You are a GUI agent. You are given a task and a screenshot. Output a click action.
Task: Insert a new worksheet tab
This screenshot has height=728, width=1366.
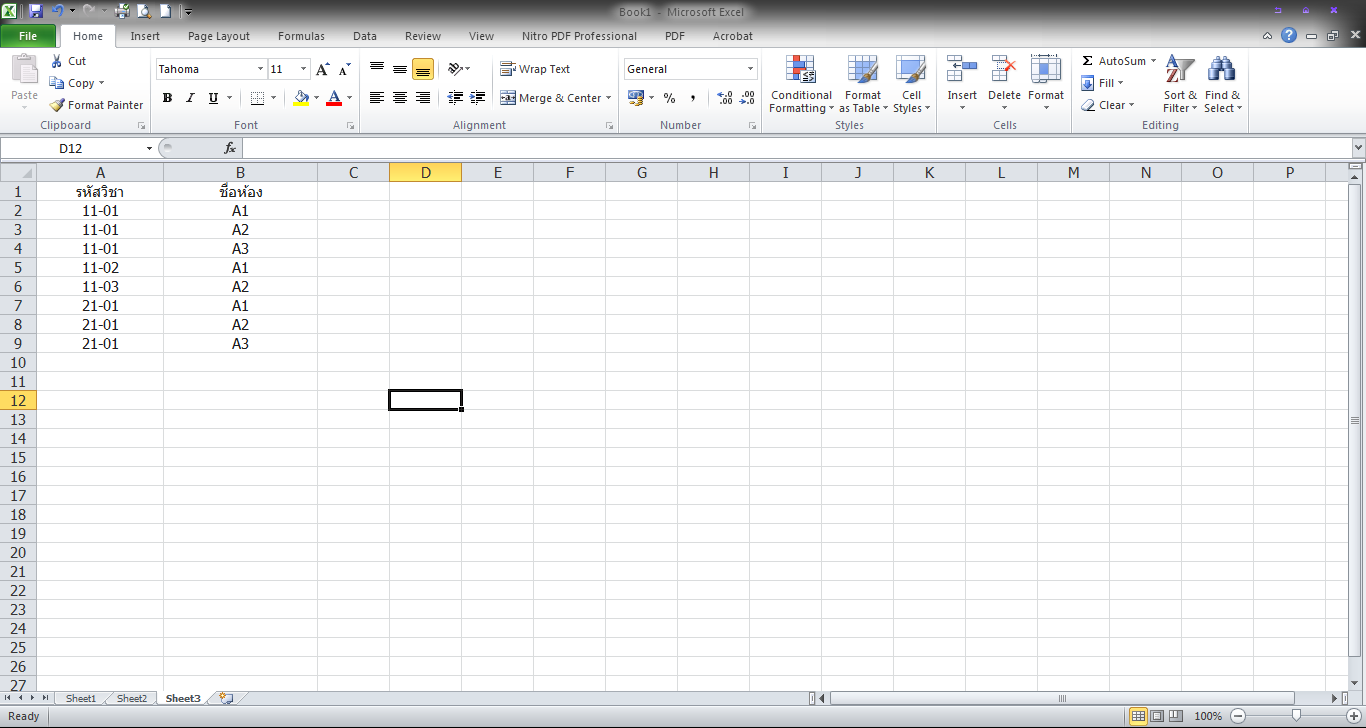(x=226, y=699)
